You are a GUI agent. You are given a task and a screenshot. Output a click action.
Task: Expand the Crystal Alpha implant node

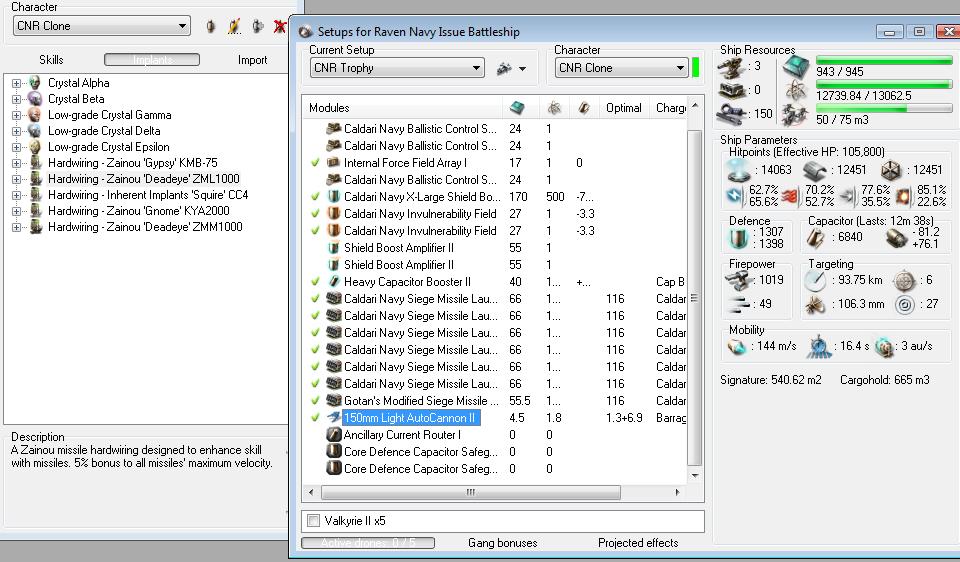pos(17,83)
